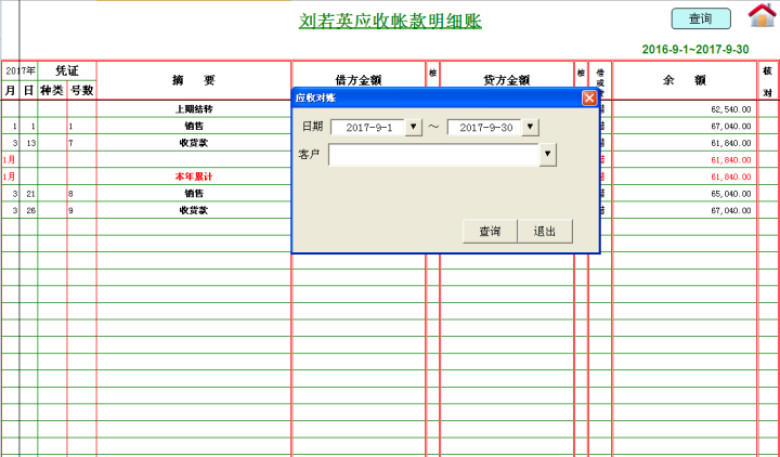Click the 余额 column header
This screenshot has width=780, height=457.
(x=684, y=80)
